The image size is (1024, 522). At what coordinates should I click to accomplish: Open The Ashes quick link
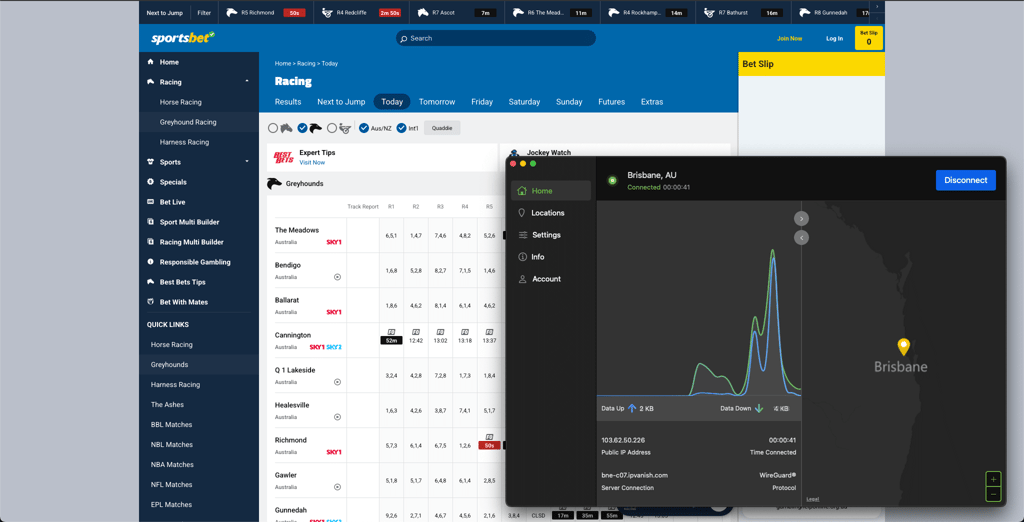(167, 404)
